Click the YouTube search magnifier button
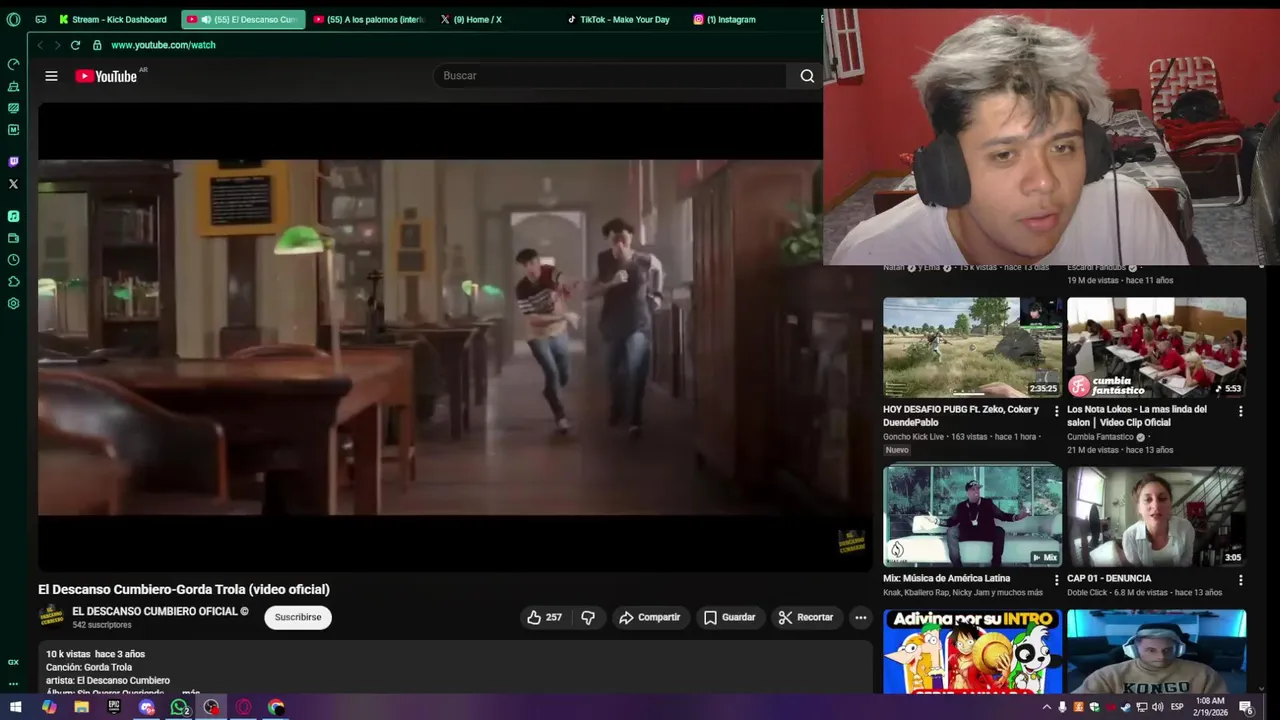This screenshot has height=720, width=1280. coord(807,76)
